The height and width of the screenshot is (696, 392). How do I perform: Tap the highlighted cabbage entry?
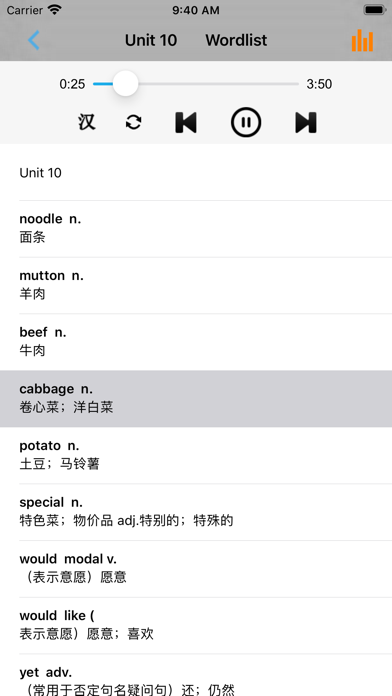click(x=196, y=399)
